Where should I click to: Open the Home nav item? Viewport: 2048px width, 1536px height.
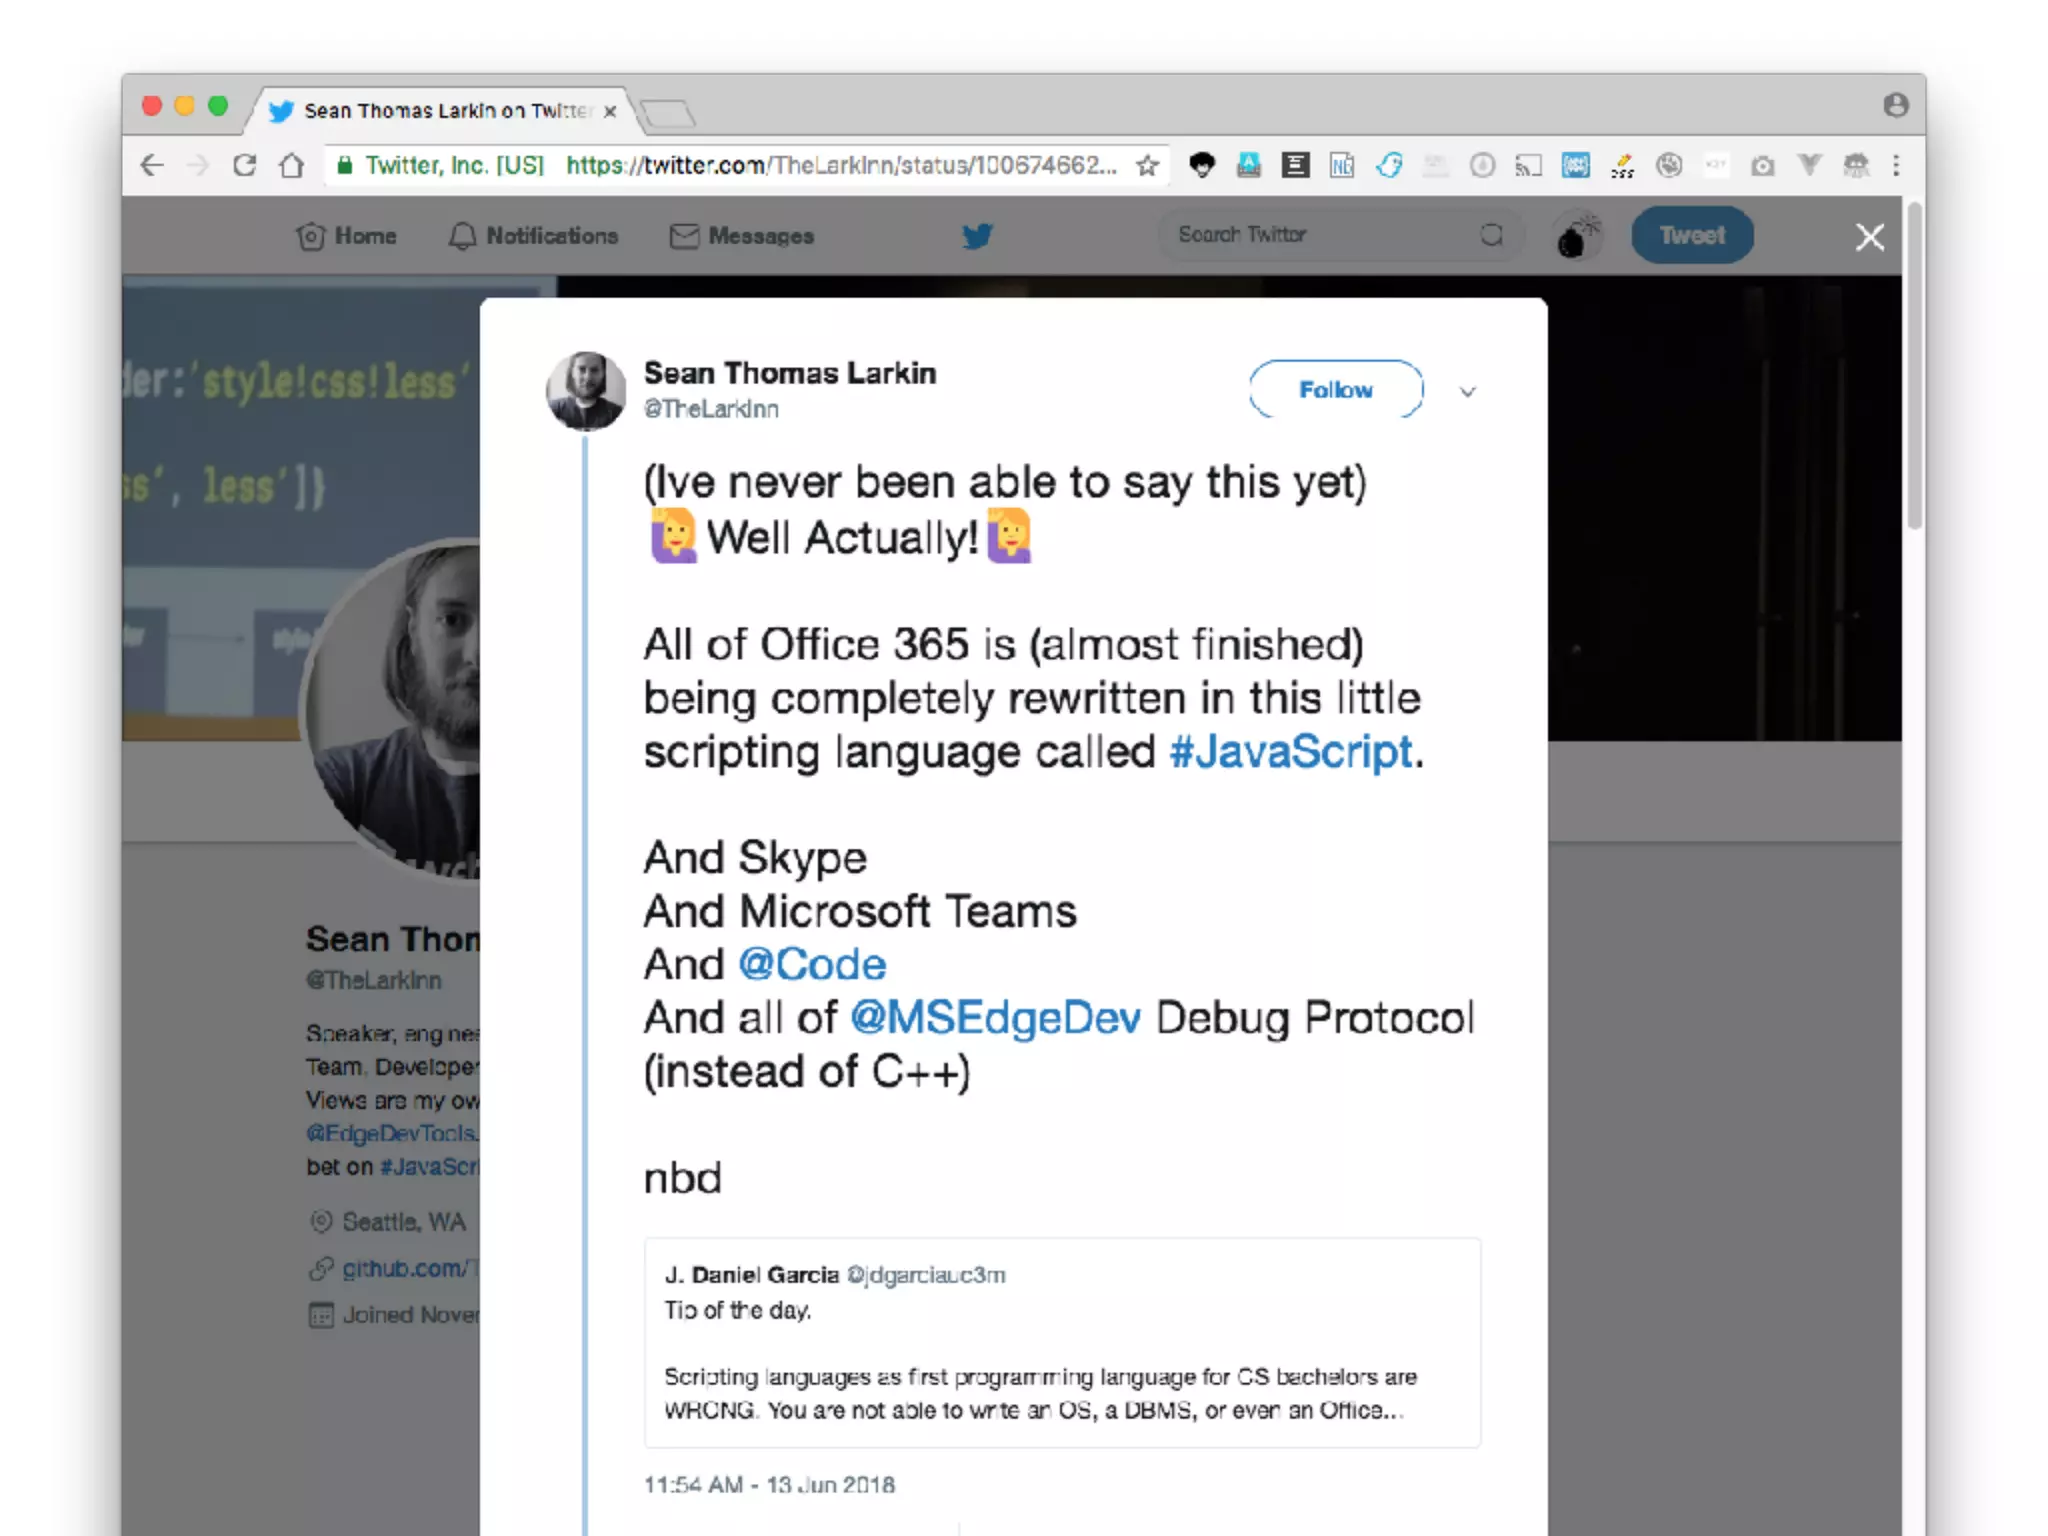347,236
